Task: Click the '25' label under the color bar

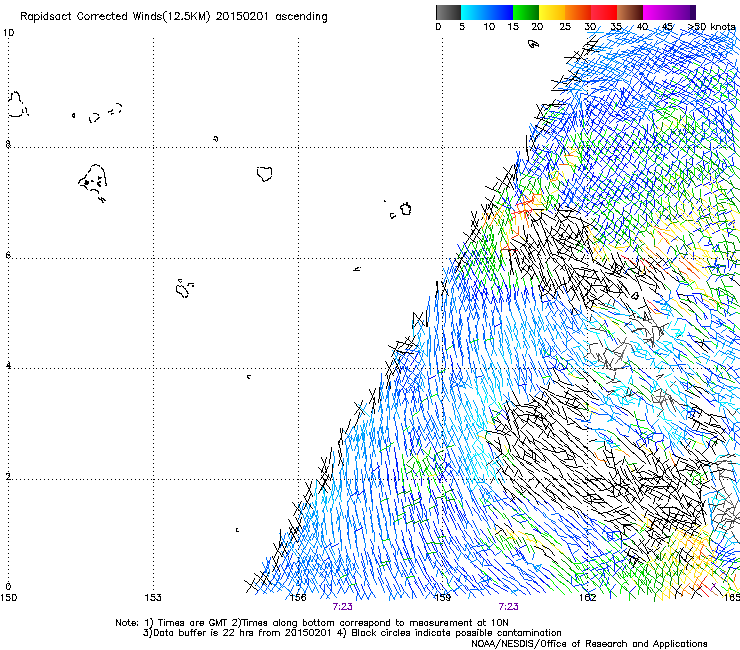Action: 565,27
